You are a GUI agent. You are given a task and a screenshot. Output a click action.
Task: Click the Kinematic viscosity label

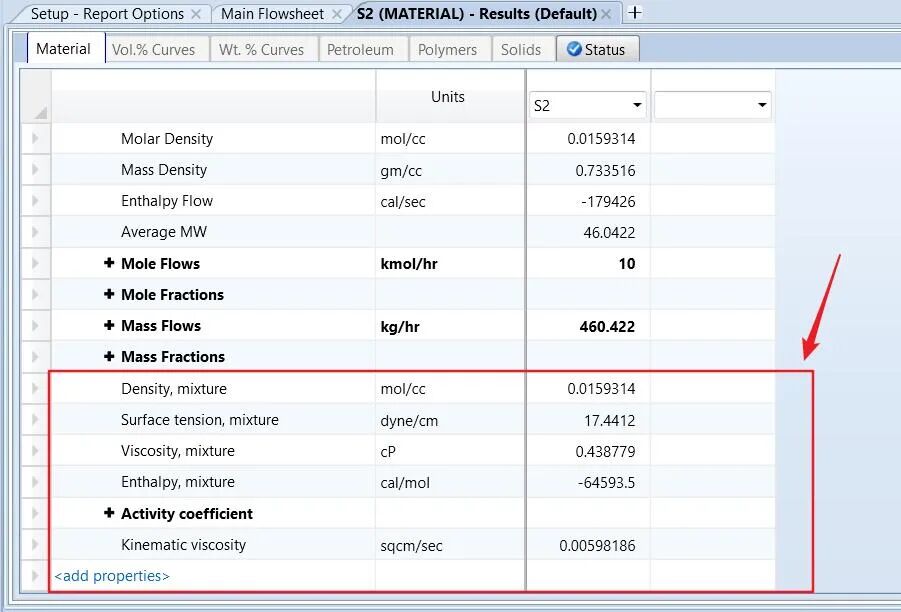pyautogui.click(x=183, y=544)
